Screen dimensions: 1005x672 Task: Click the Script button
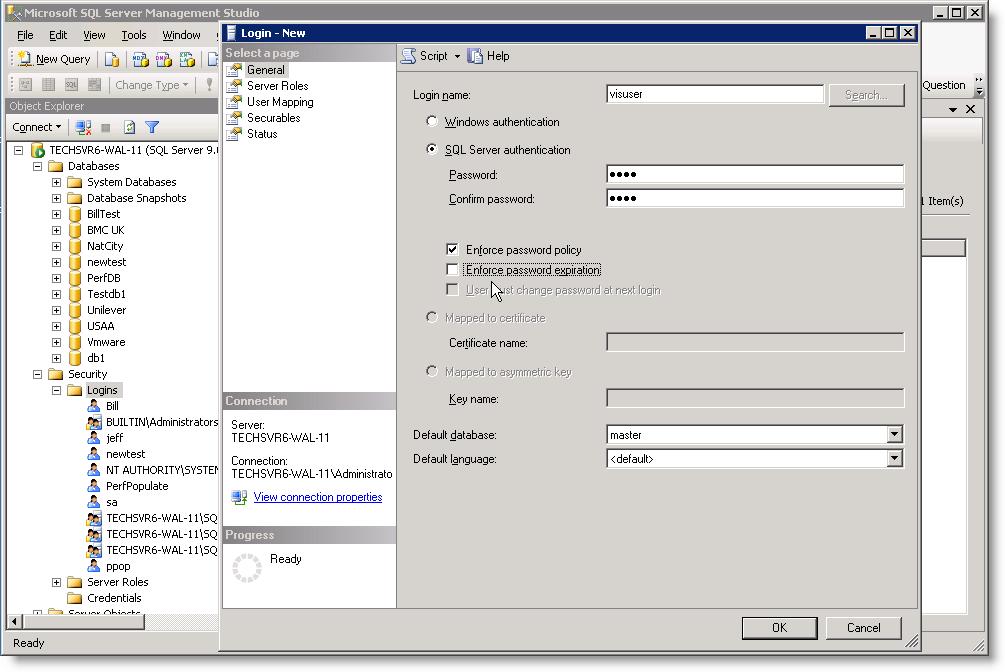pos(426,56)
